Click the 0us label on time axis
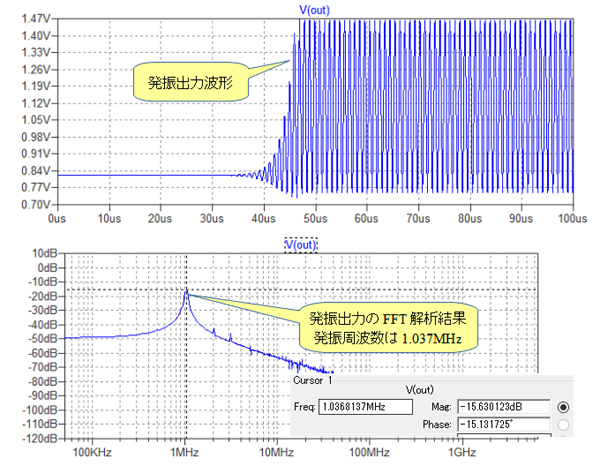This screenshot has width=600, height=466. pyautogui.click(x=57, y=216)
